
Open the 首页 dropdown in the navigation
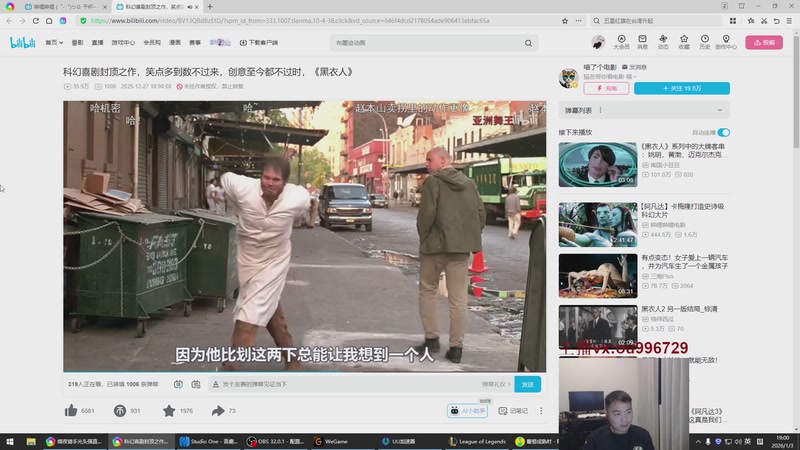pos(54,43)
